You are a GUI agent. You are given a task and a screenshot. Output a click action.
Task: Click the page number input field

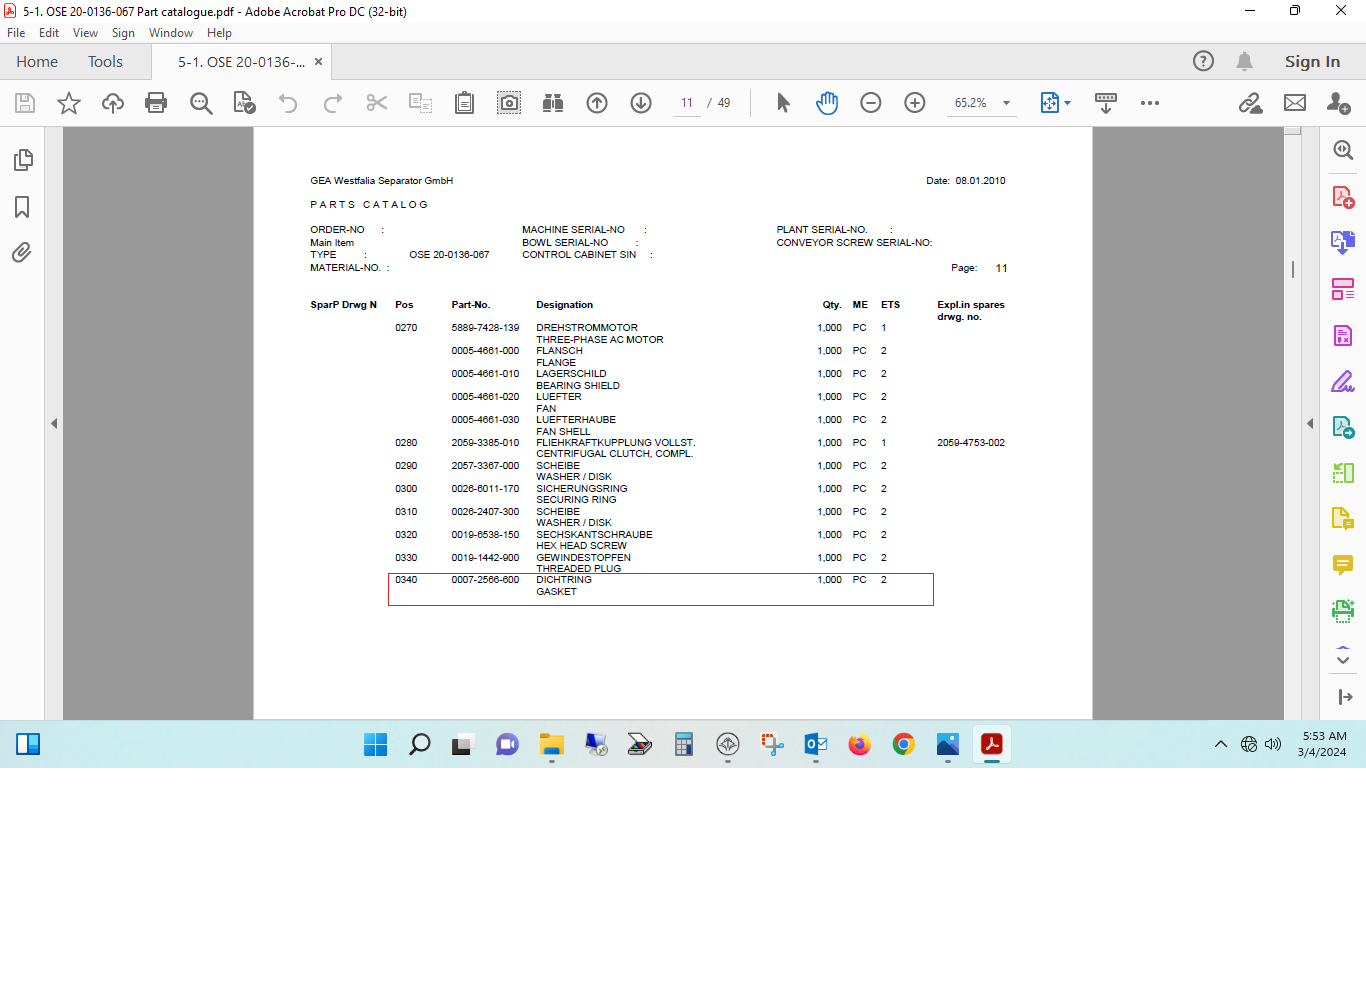[x=687, y=103]
